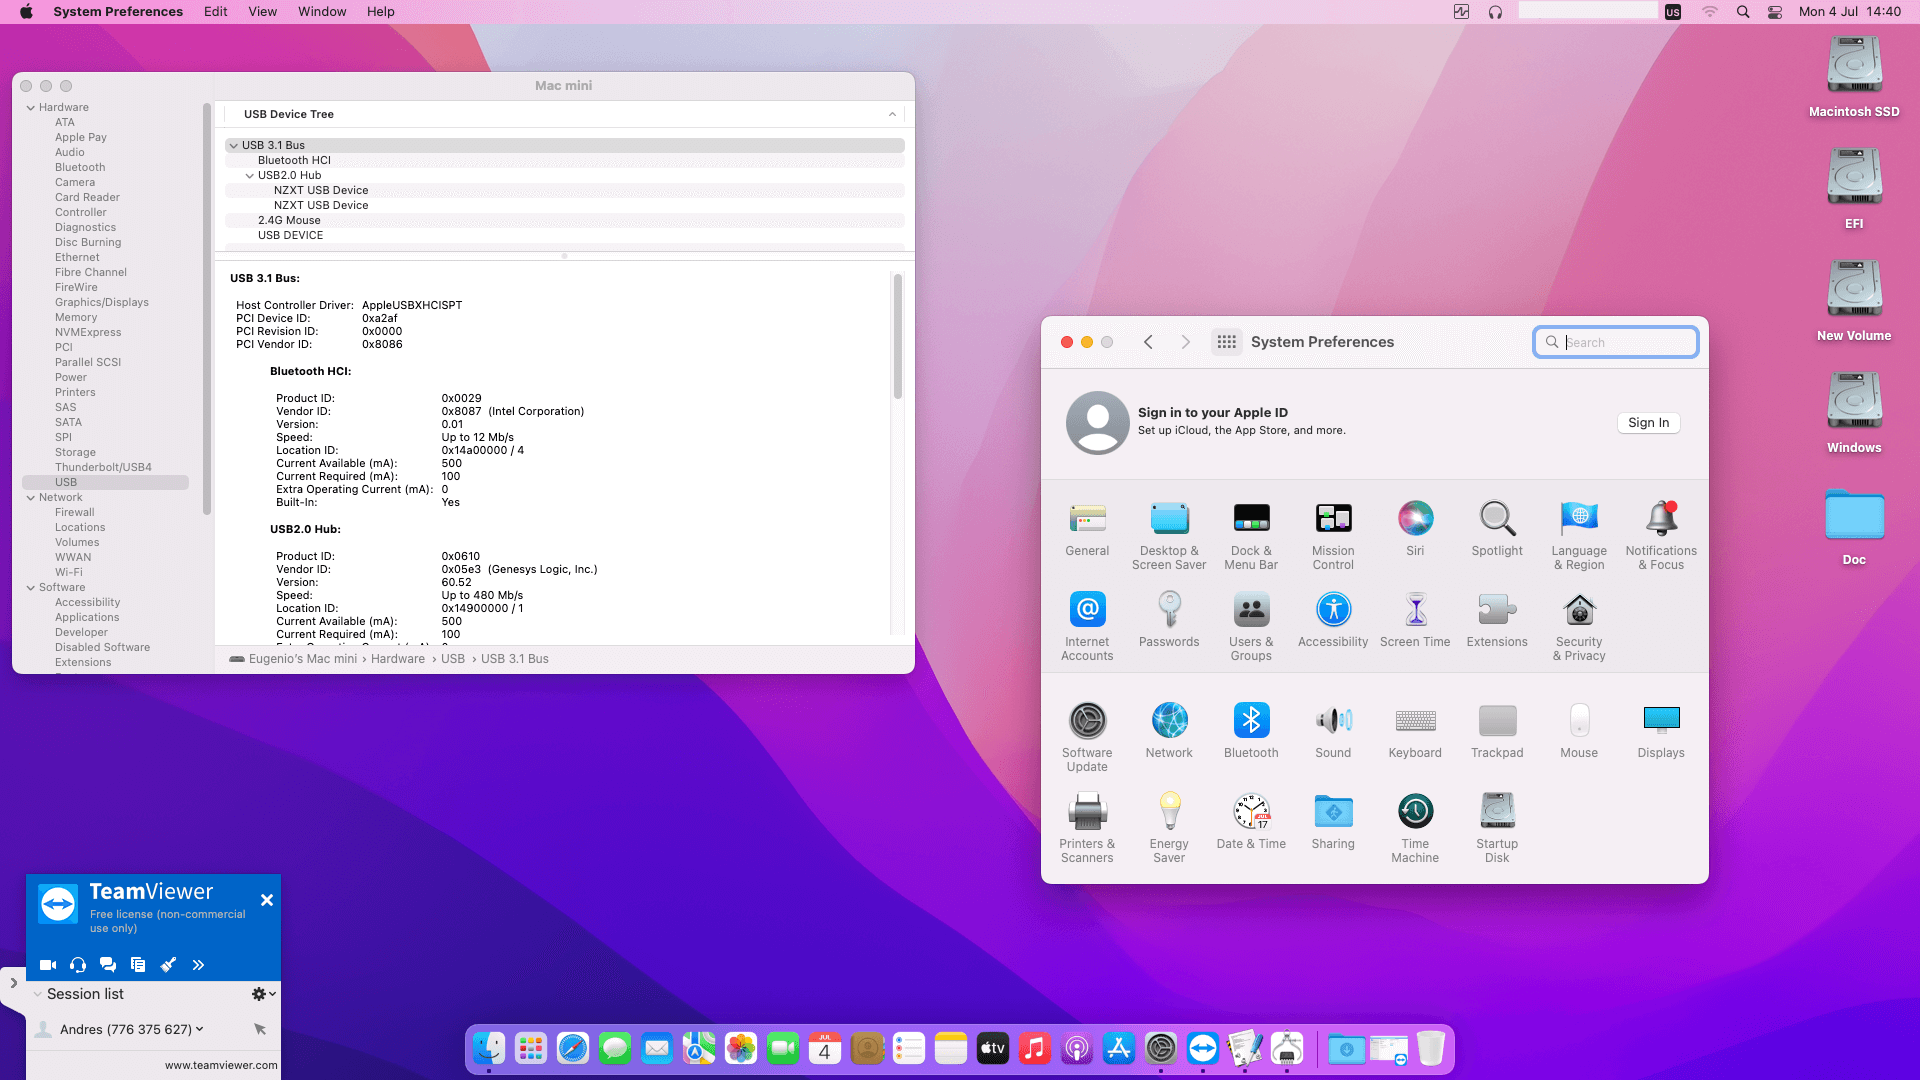
Task: Show more TeamViewer toolbar actions
Action: (x=198, y=965)
